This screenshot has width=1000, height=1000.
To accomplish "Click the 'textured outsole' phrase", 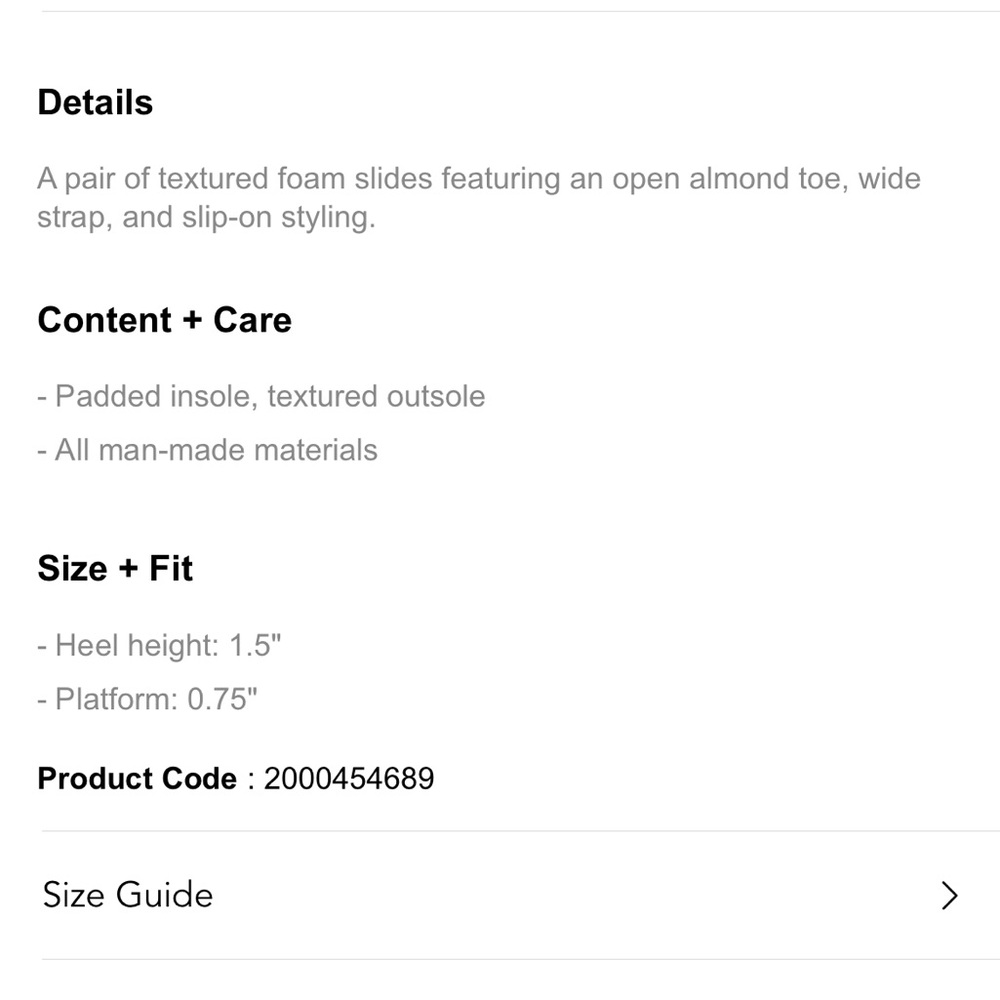I will click(x=376, y=397).
